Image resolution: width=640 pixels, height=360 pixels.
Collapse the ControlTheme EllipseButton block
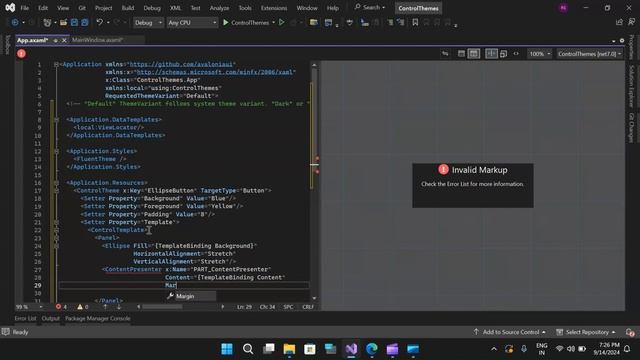(x=56, y=191)
